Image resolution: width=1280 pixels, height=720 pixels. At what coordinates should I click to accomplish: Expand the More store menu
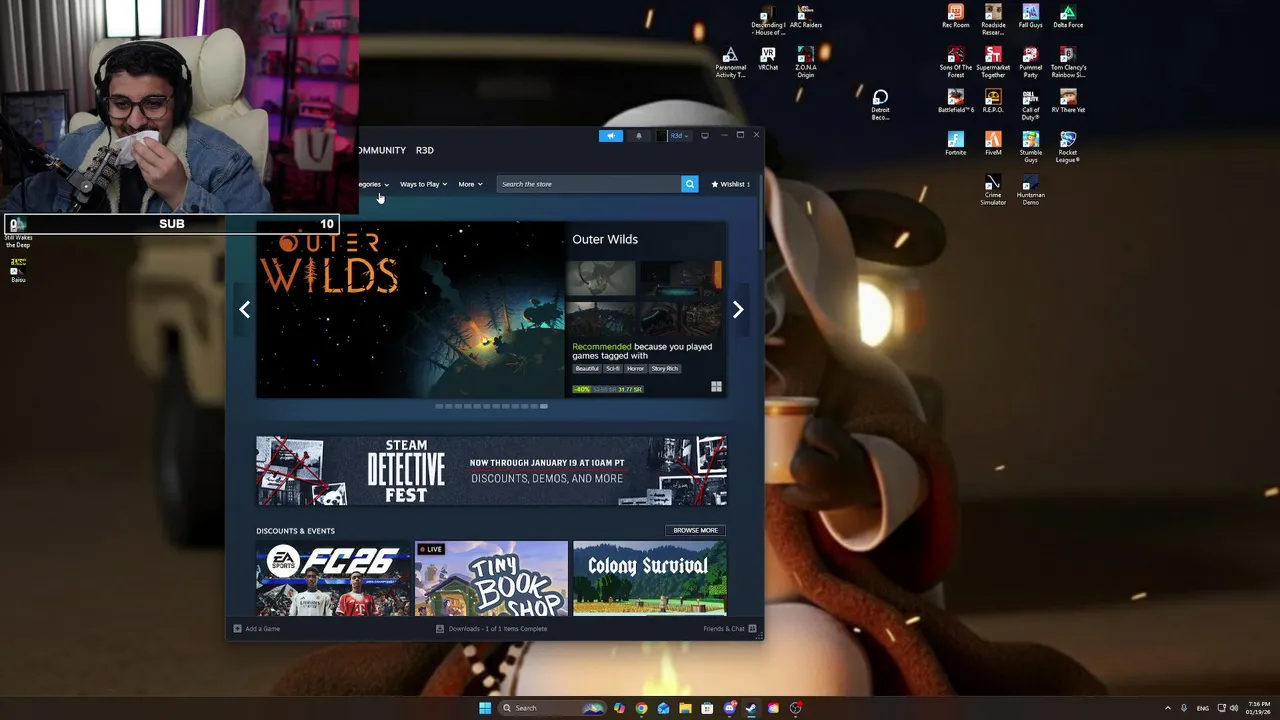click(470, 184)
